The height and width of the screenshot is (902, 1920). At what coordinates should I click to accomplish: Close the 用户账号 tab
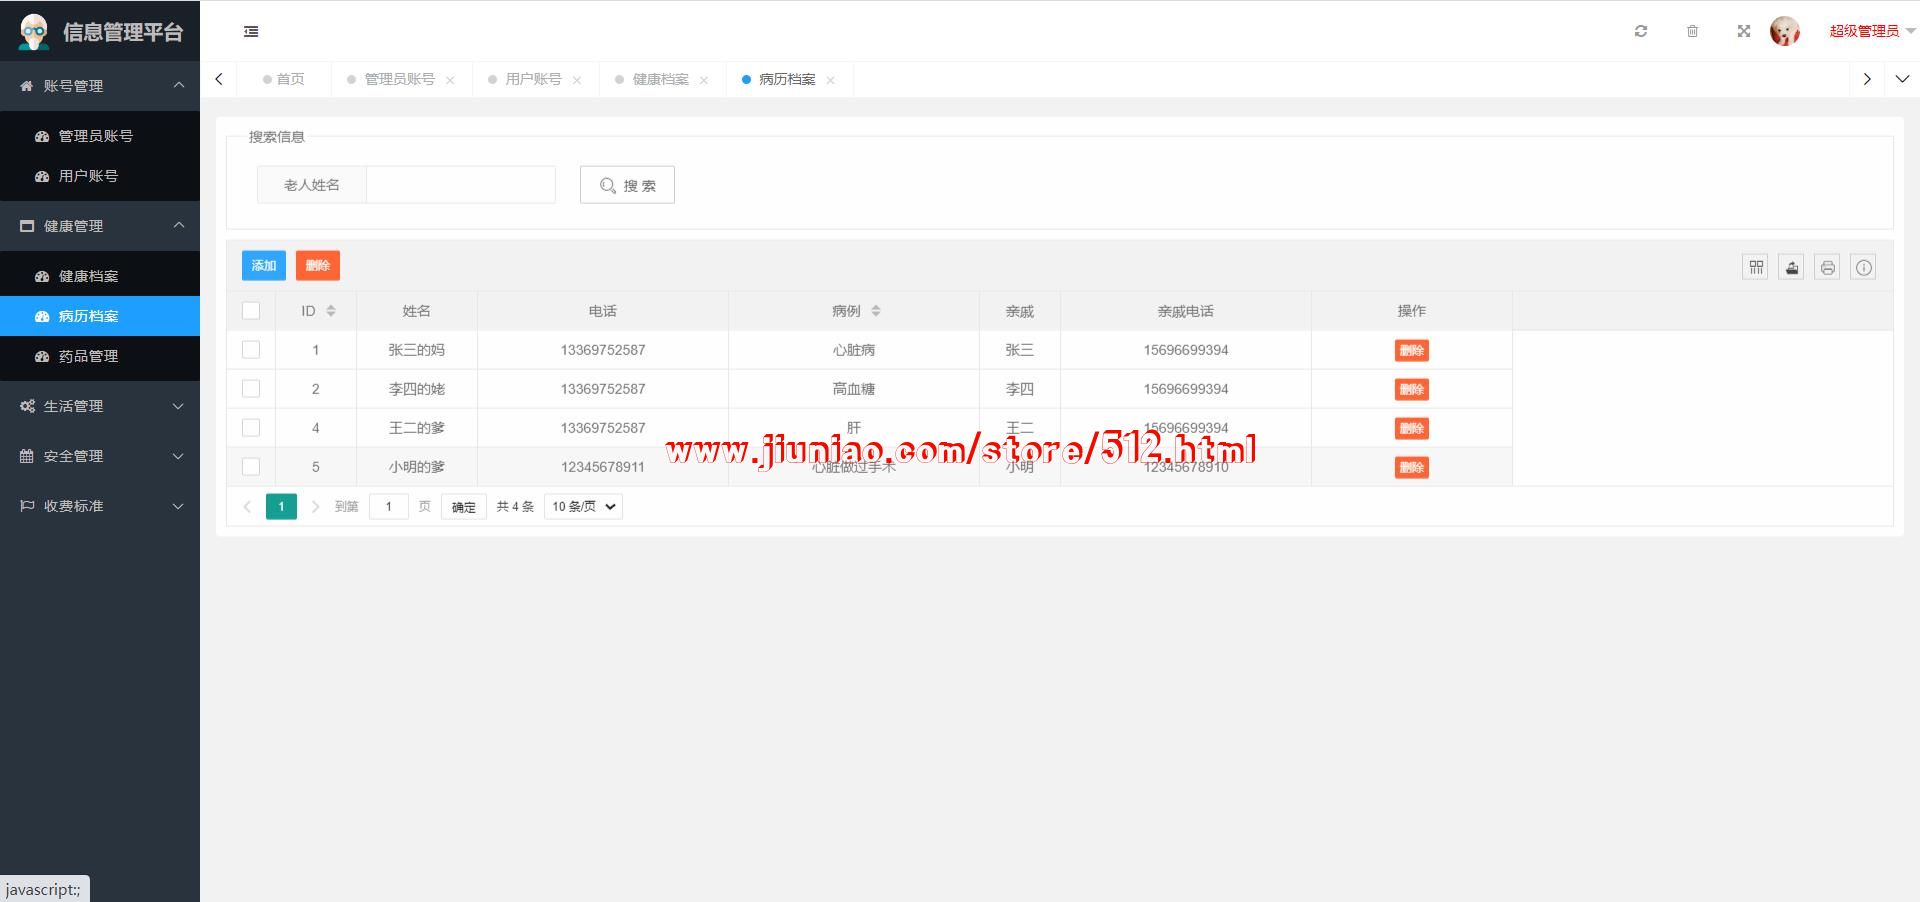(x=577, y=80)
